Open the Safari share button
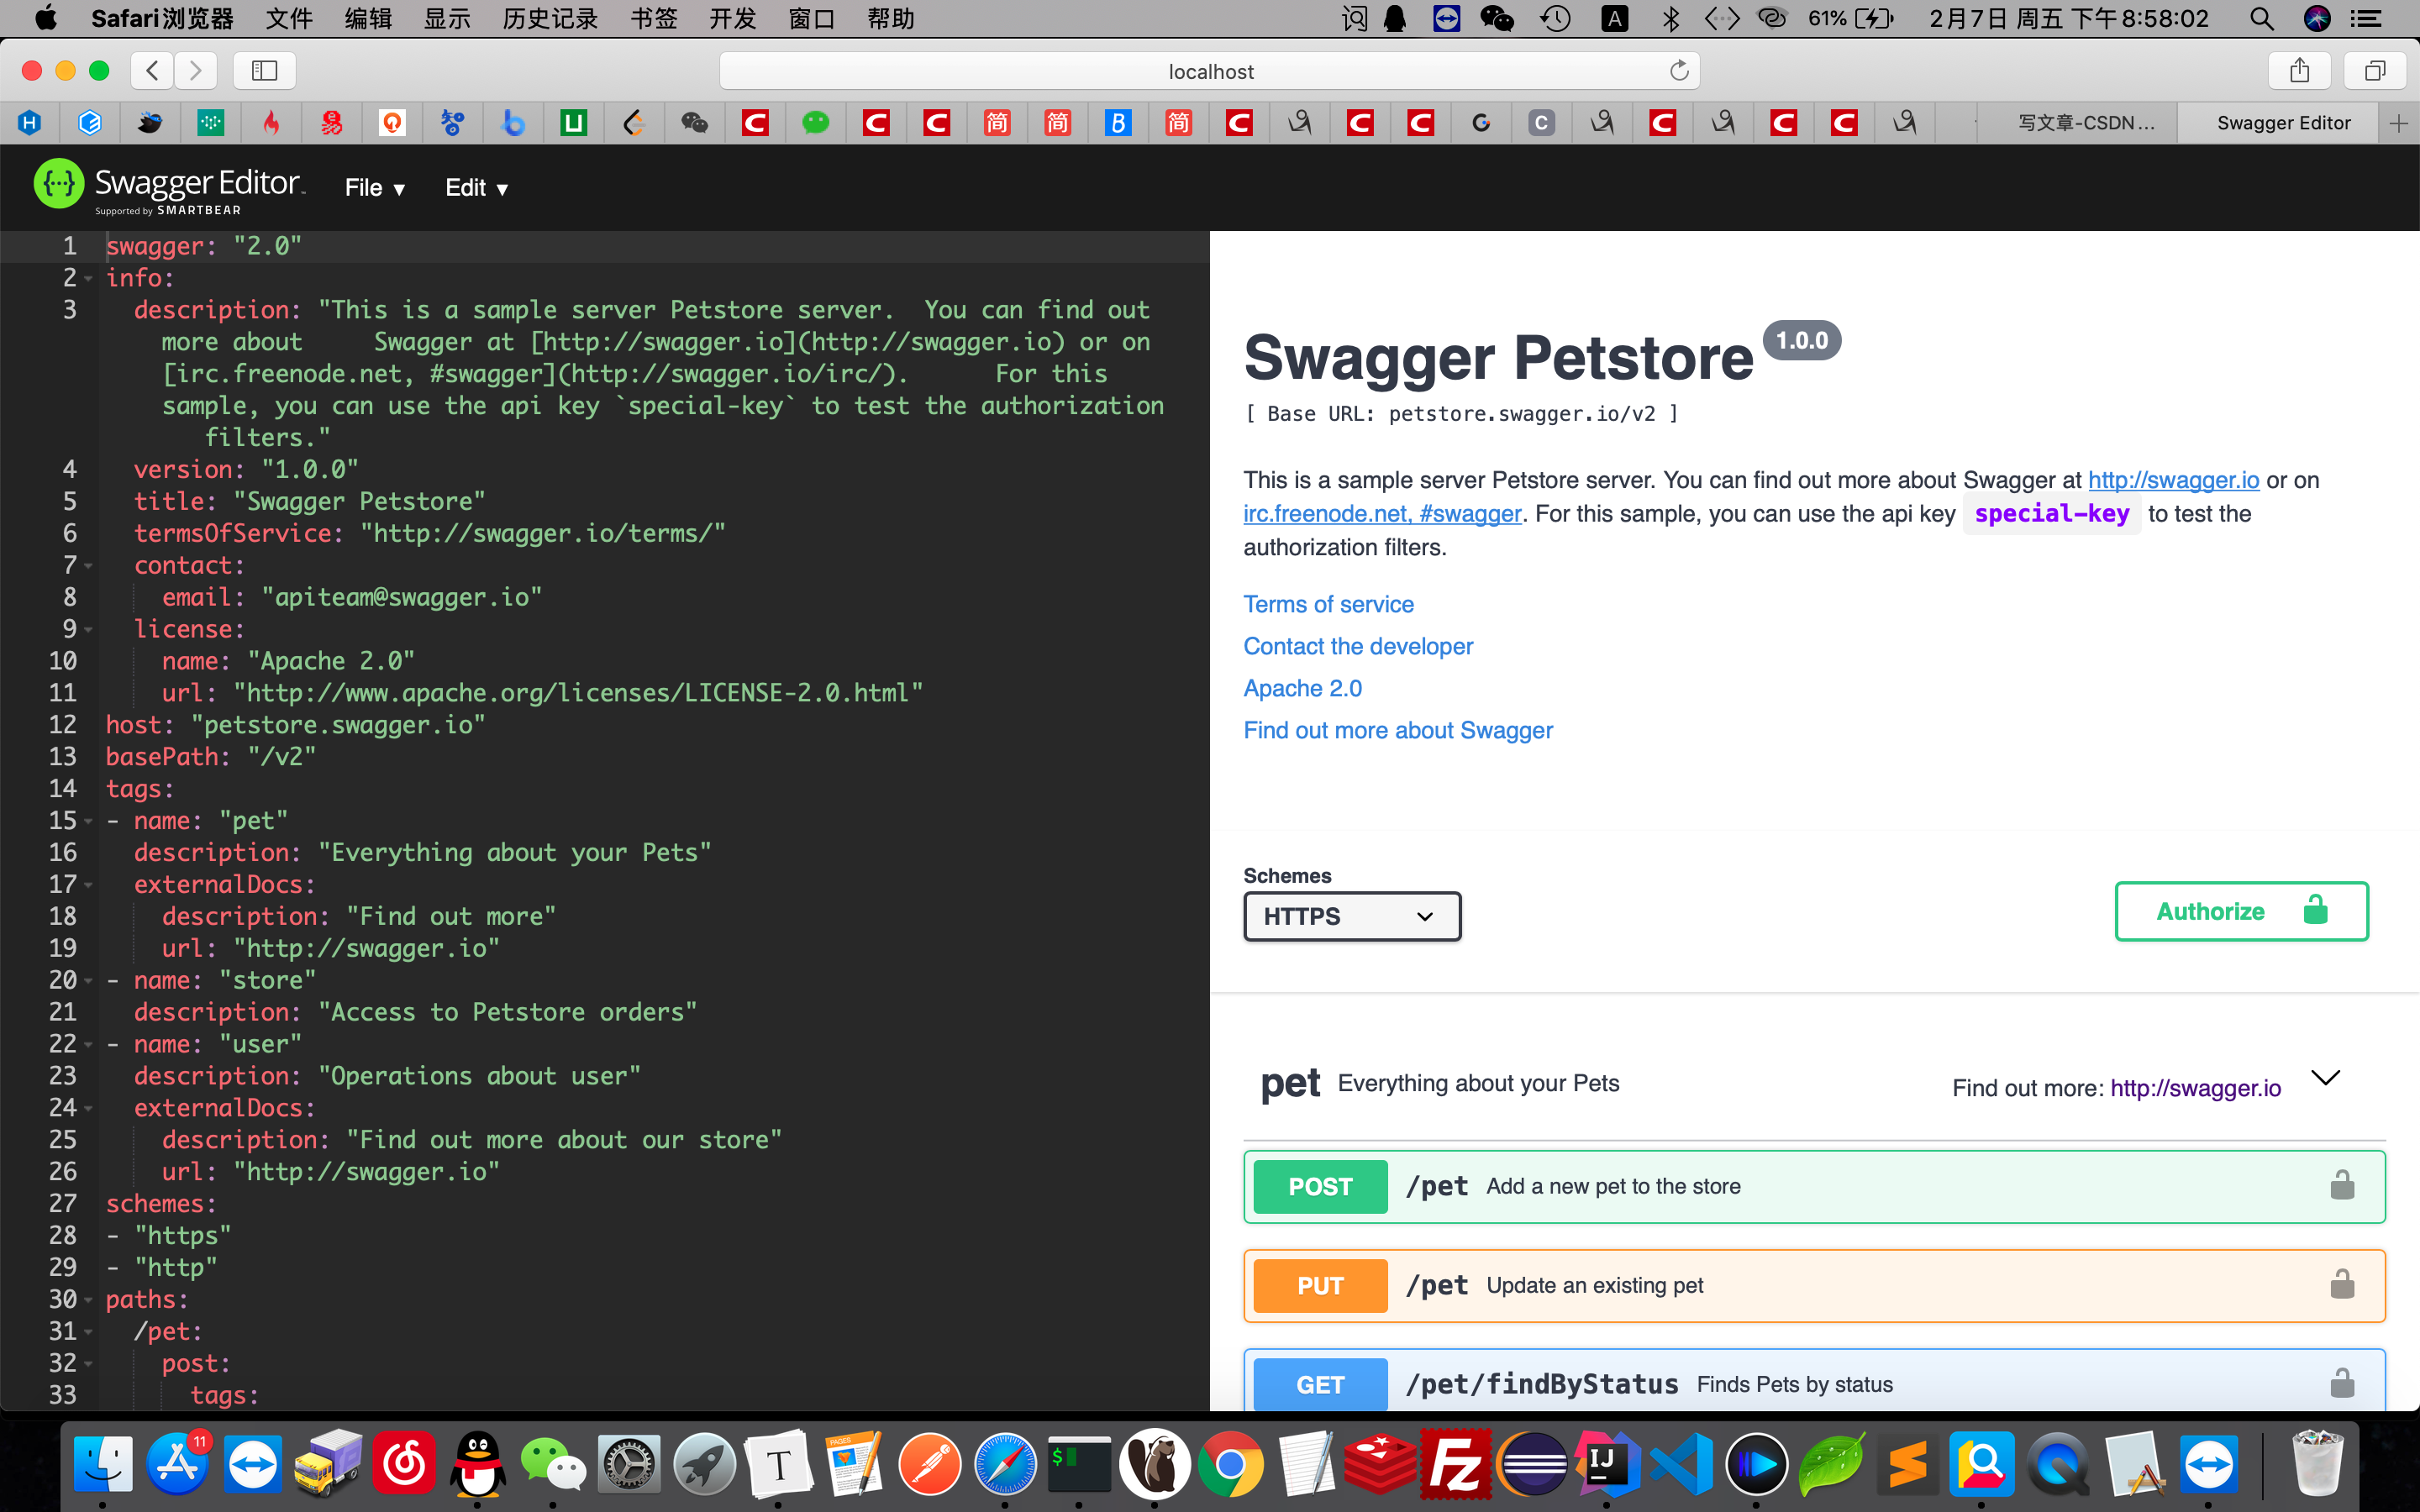 click(x=2300, y=70)
